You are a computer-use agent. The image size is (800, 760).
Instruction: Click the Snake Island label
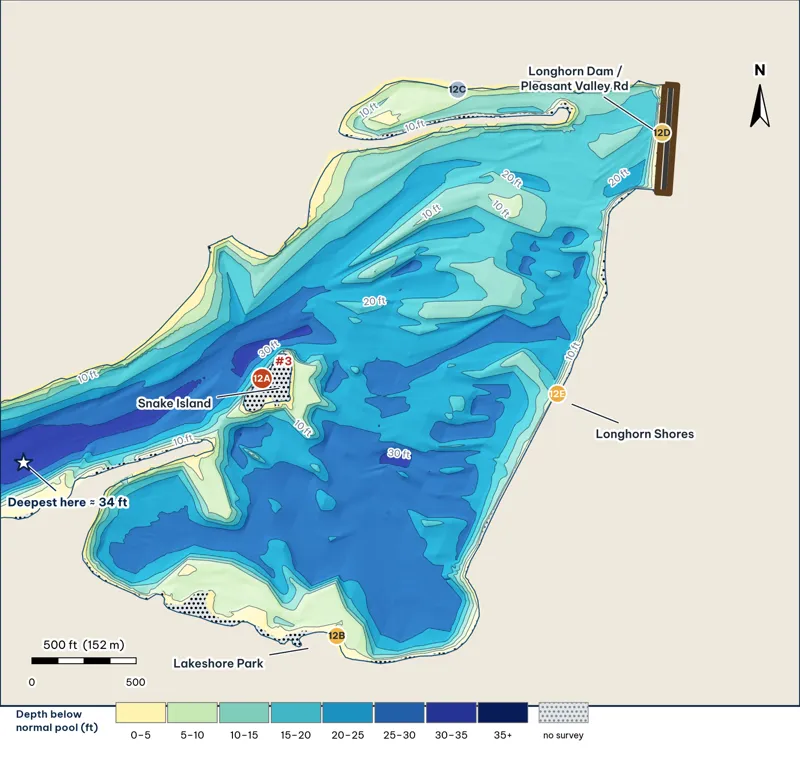174,403
